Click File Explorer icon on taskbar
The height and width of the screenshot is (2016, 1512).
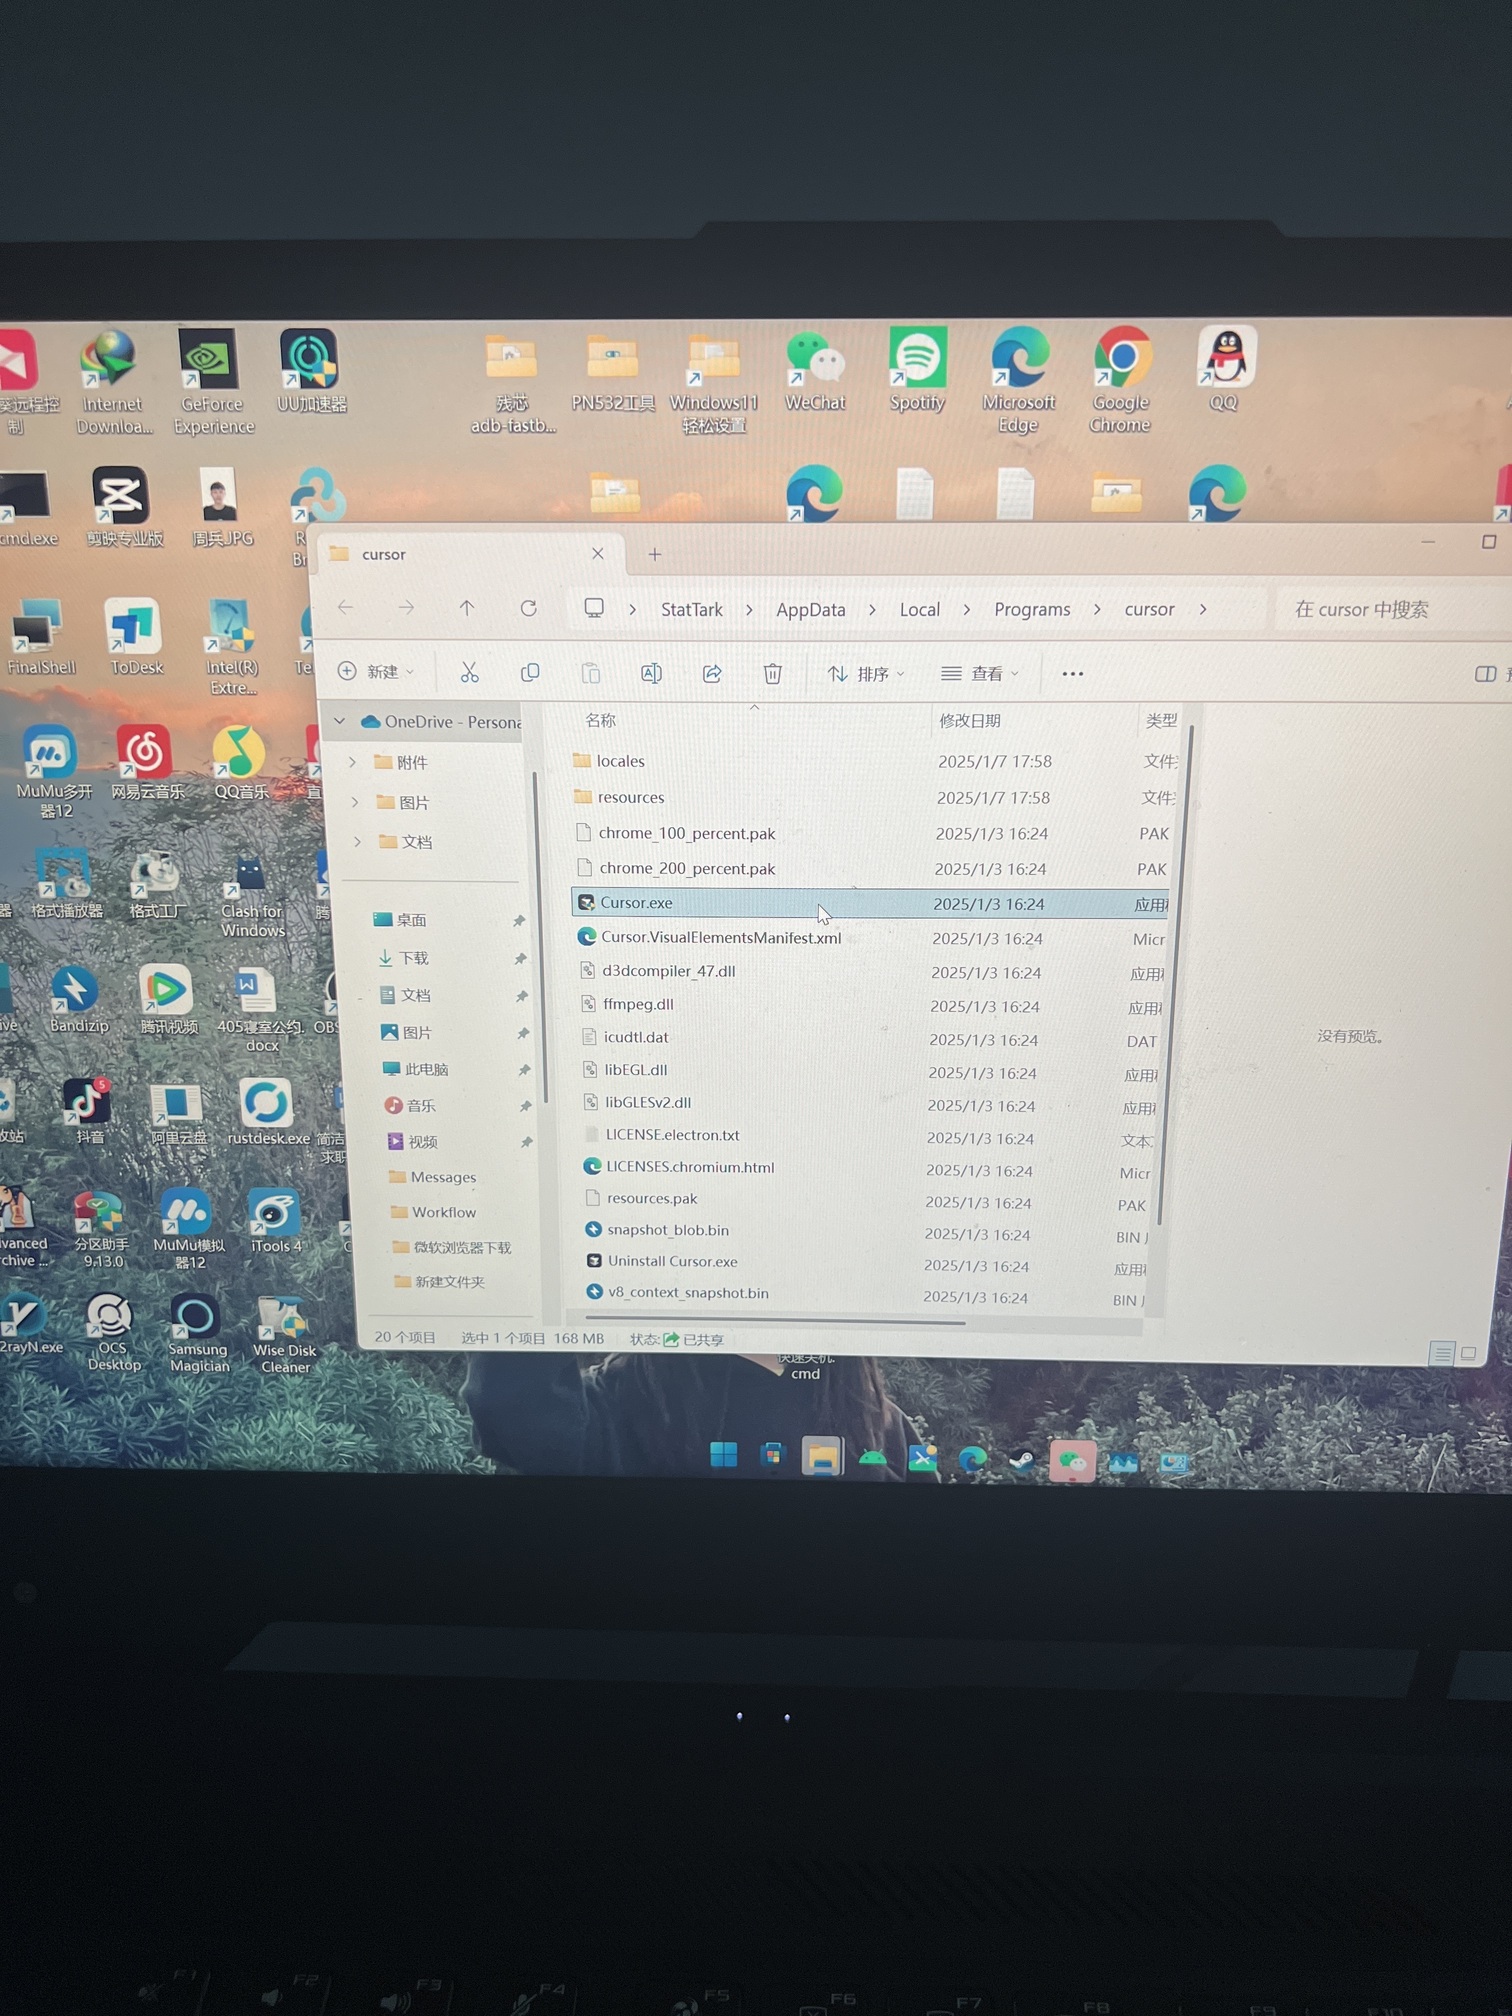click(x=821, y=1458)
